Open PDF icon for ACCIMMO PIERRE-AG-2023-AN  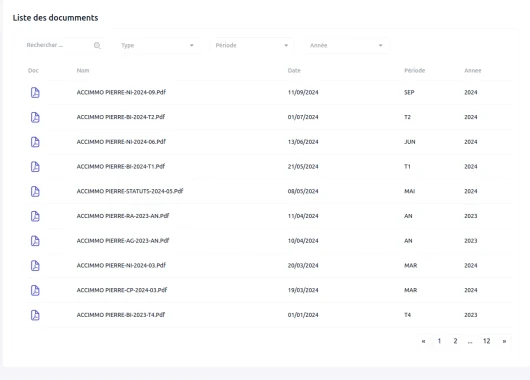(35, 241)
